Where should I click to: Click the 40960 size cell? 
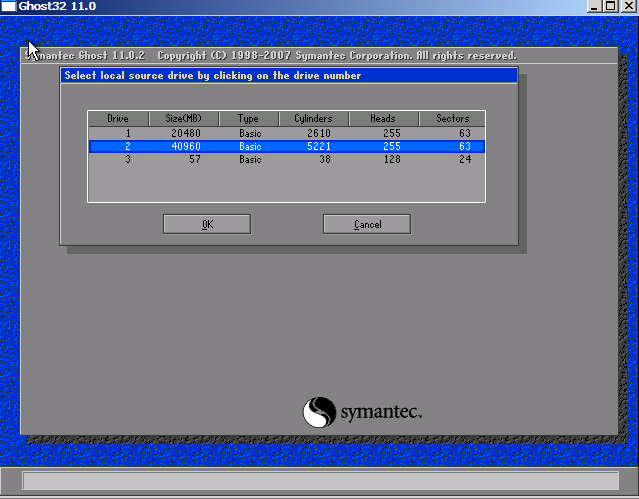click(186, 146)
